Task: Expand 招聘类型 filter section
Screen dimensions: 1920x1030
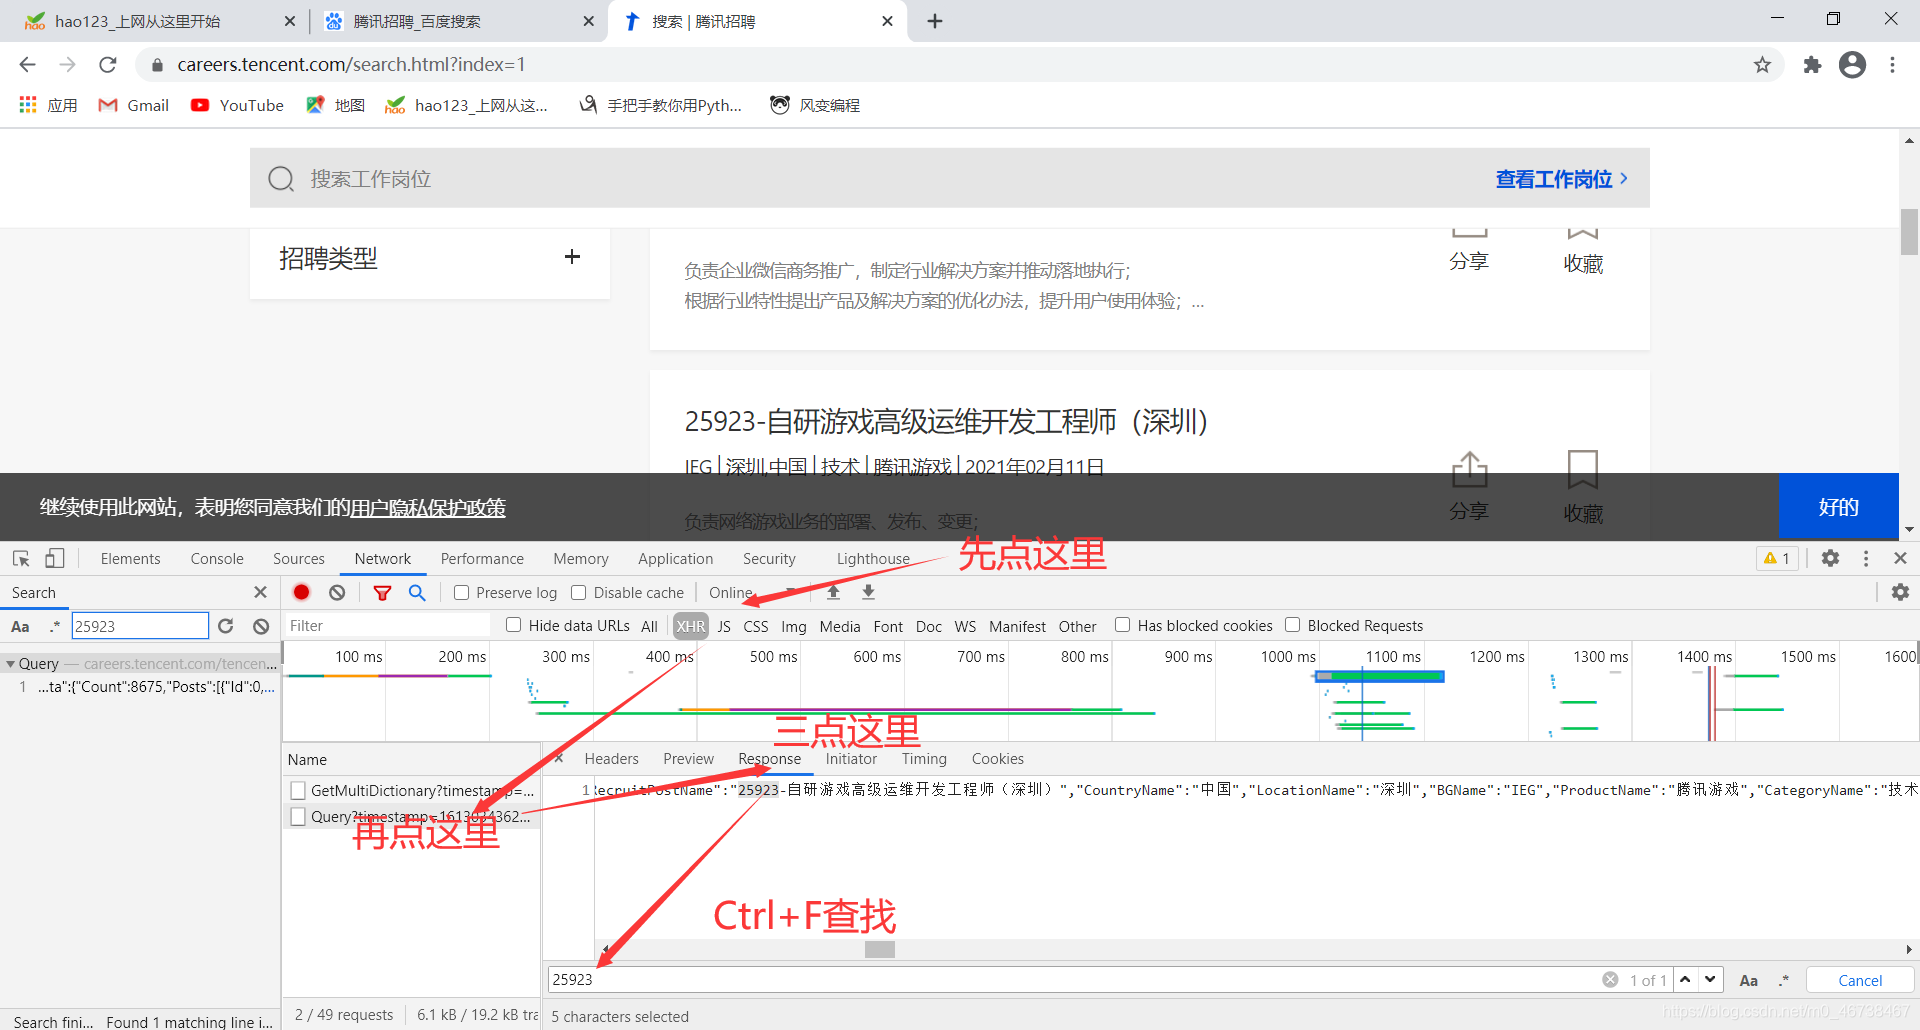Action: pyautogui.click(x=572, y=257)
